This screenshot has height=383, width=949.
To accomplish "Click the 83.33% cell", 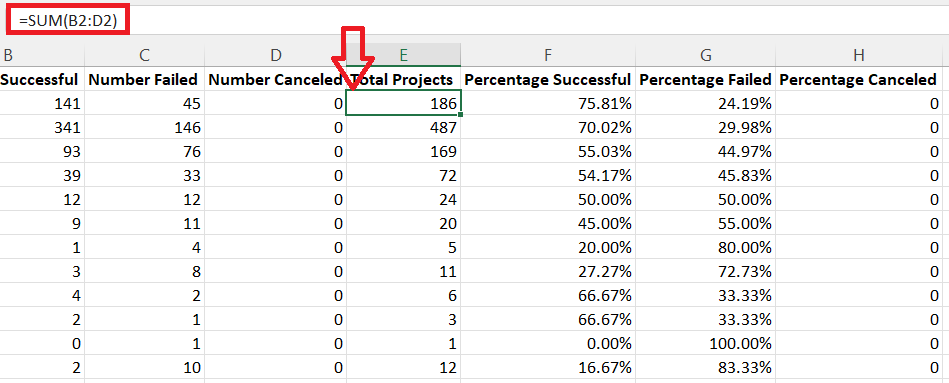I will click(705, 367).
